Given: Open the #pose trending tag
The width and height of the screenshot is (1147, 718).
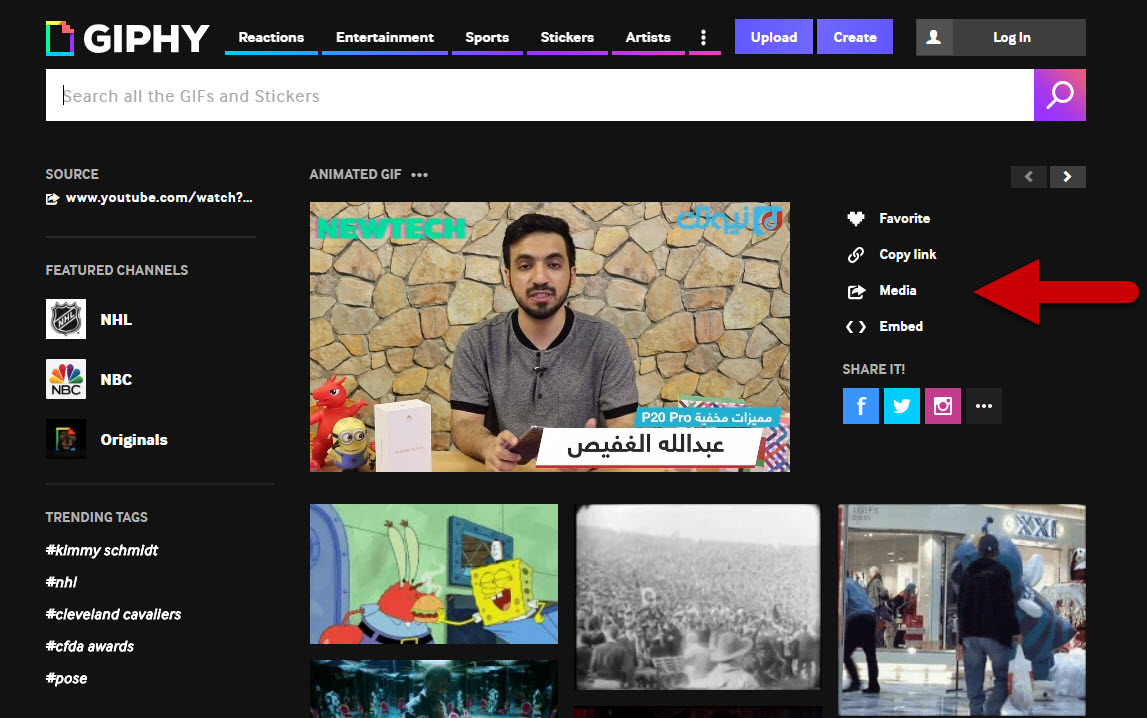Looking at the screenshot, I should click(x=67, y=679).
